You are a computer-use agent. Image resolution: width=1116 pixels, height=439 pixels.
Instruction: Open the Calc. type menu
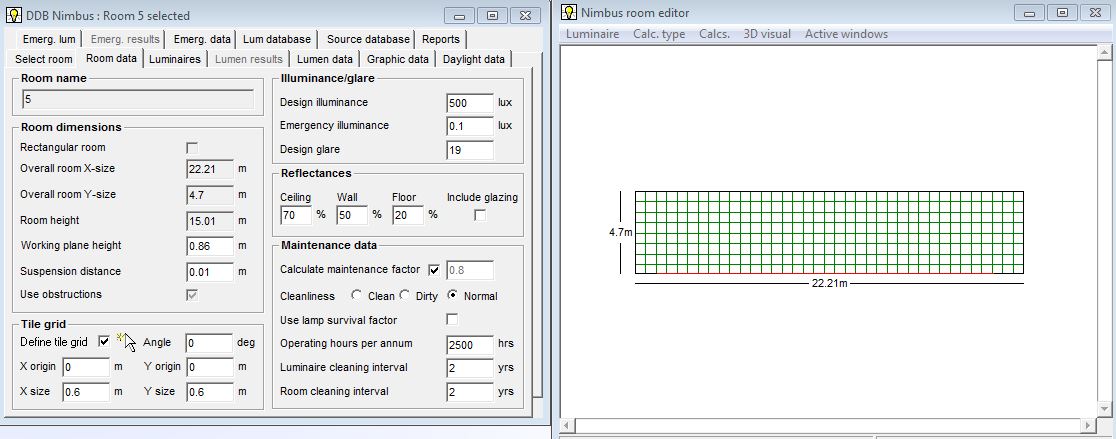(x=659, y=34)
